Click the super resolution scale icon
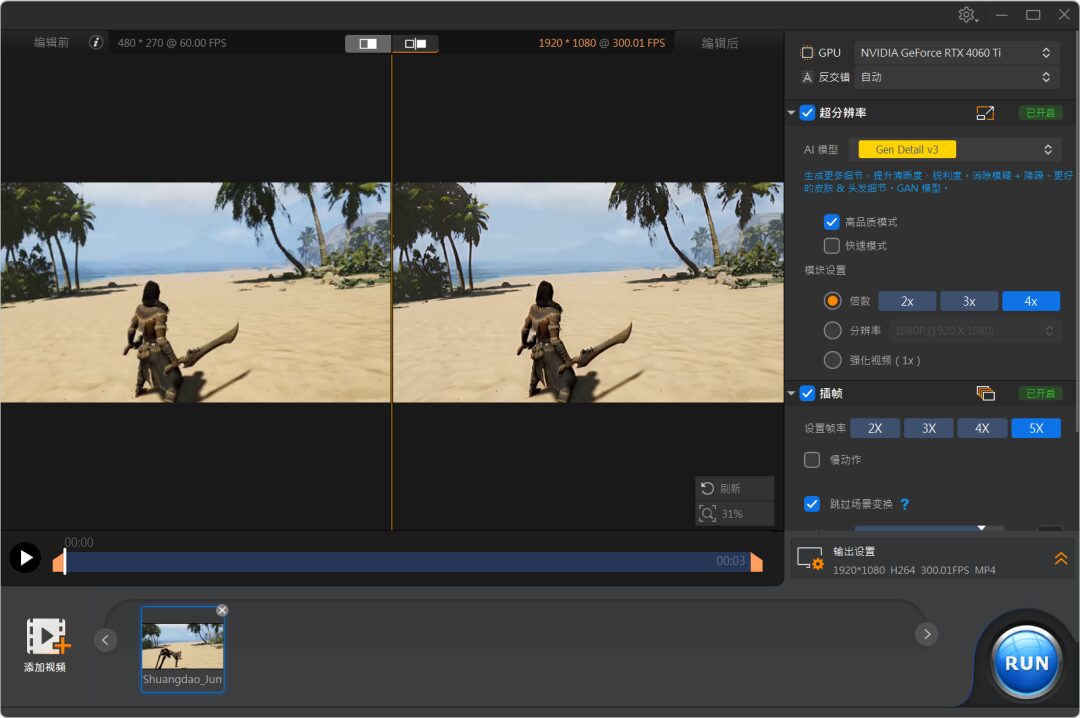This screenshot has height=718, width=1080. pyautogui.click(x=985, y=113)
